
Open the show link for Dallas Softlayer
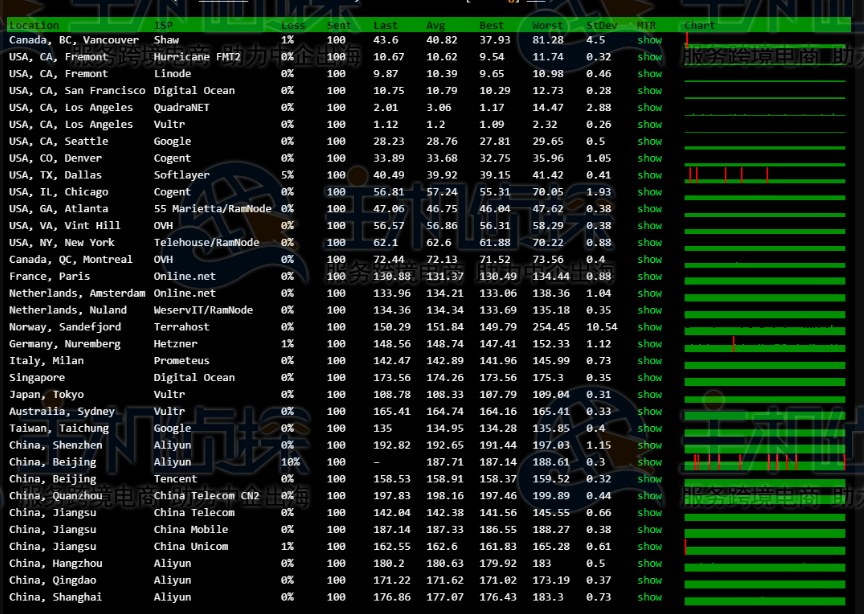tap(650, 175)
